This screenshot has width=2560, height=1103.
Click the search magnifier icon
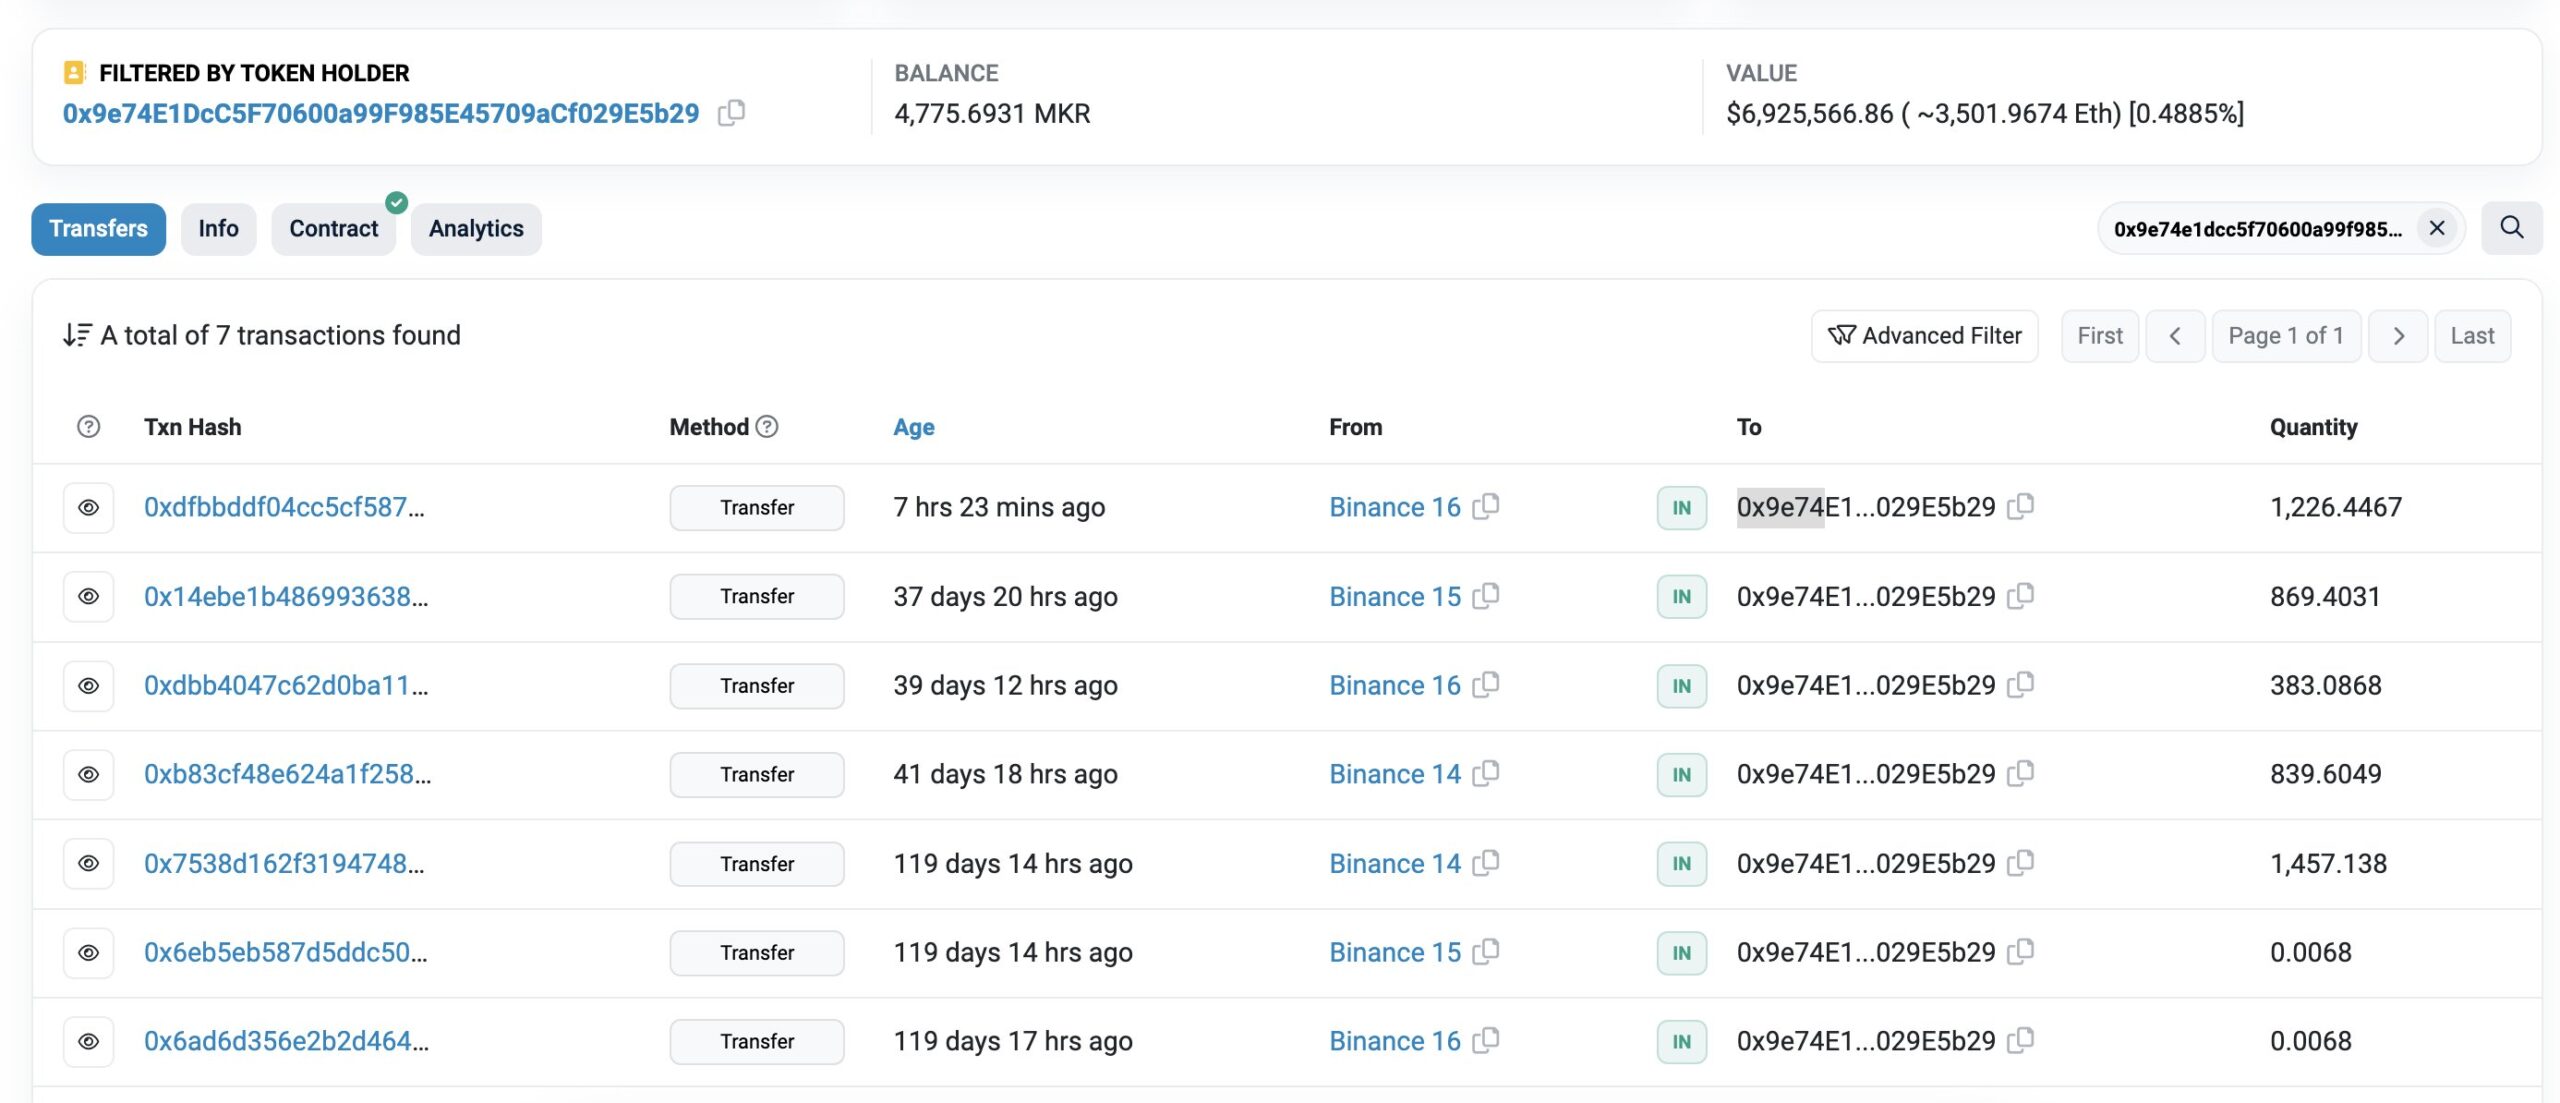2511,228
